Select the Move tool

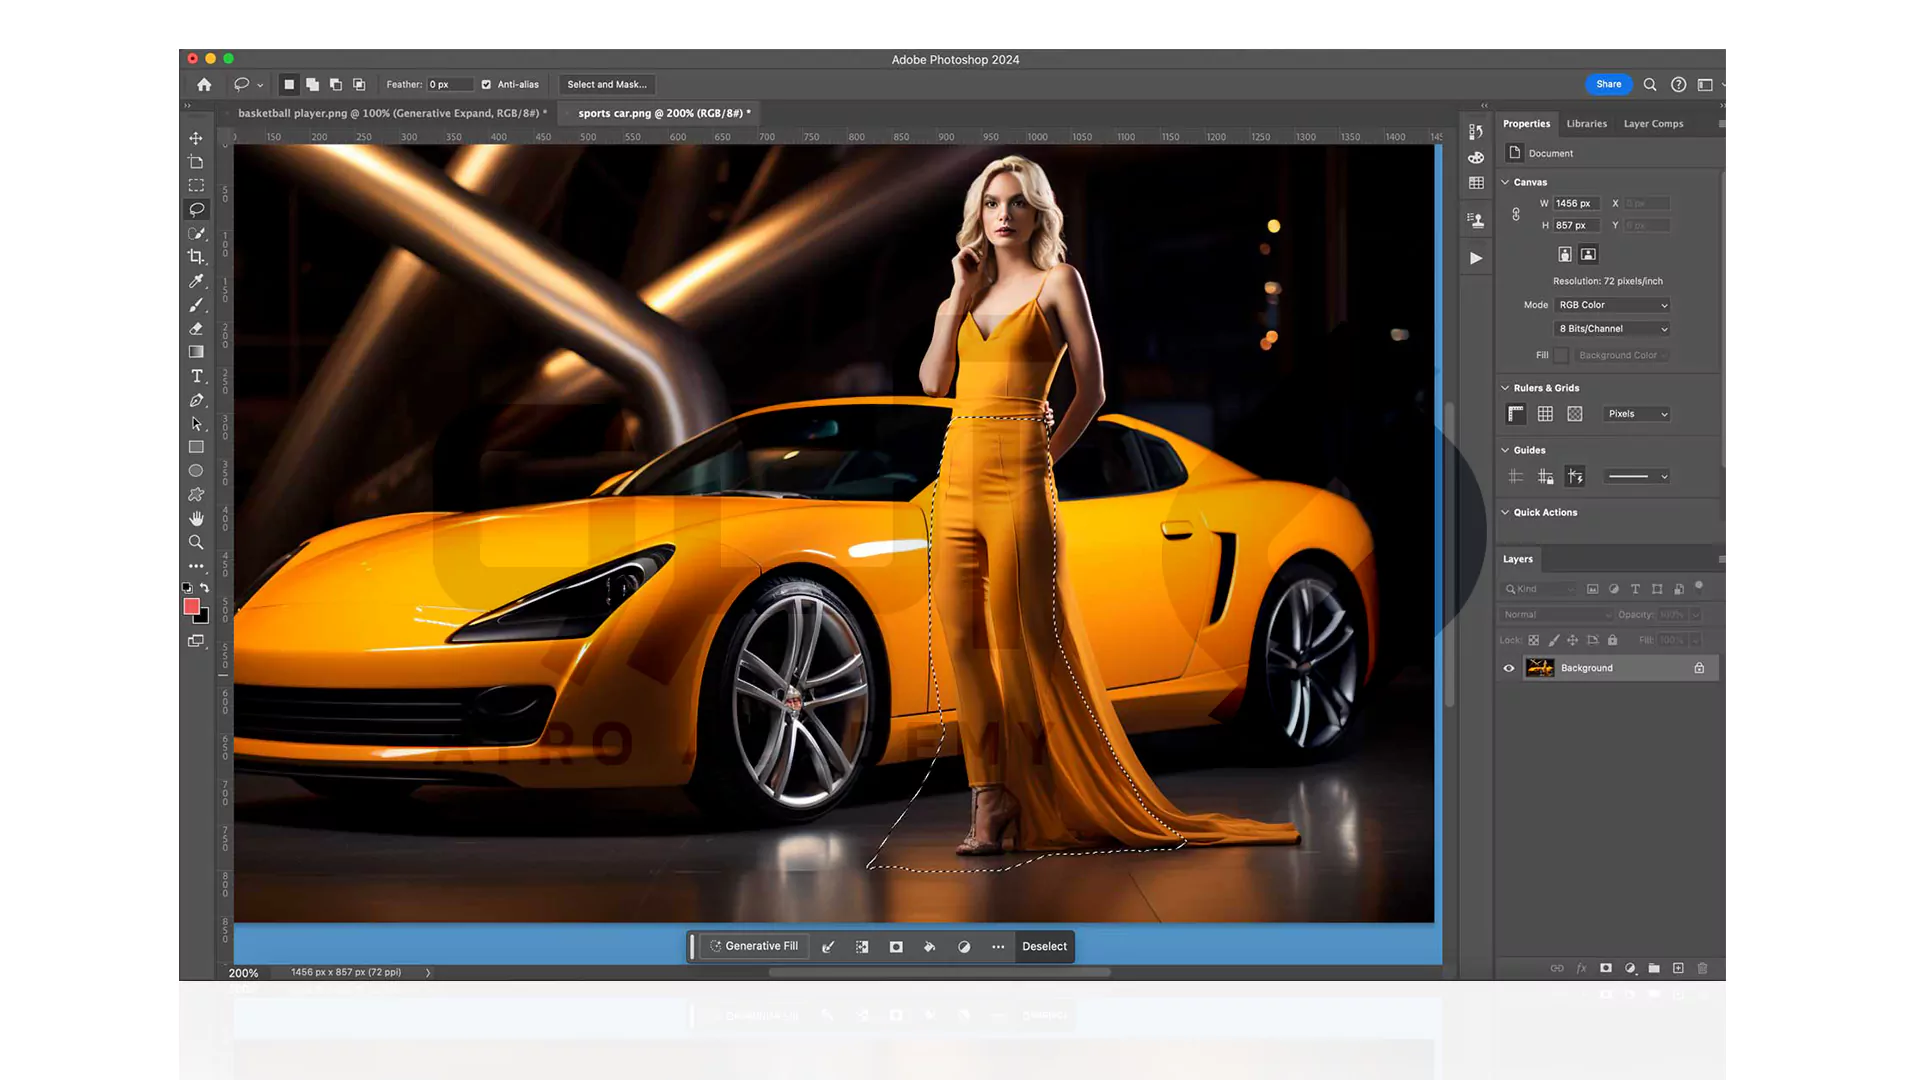196,138
